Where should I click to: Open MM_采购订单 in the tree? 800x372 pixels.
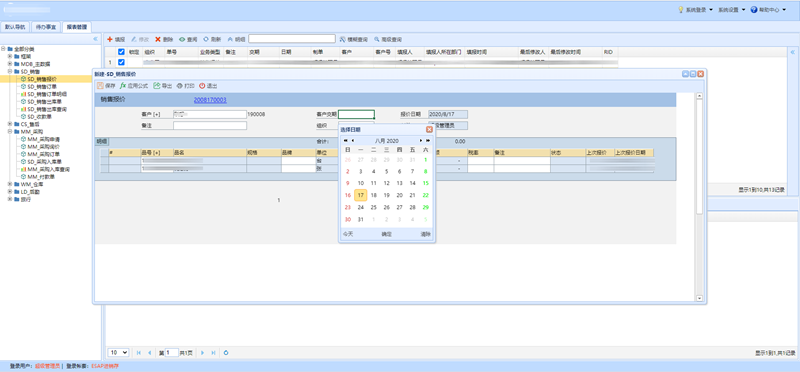[x=43, y=154]
